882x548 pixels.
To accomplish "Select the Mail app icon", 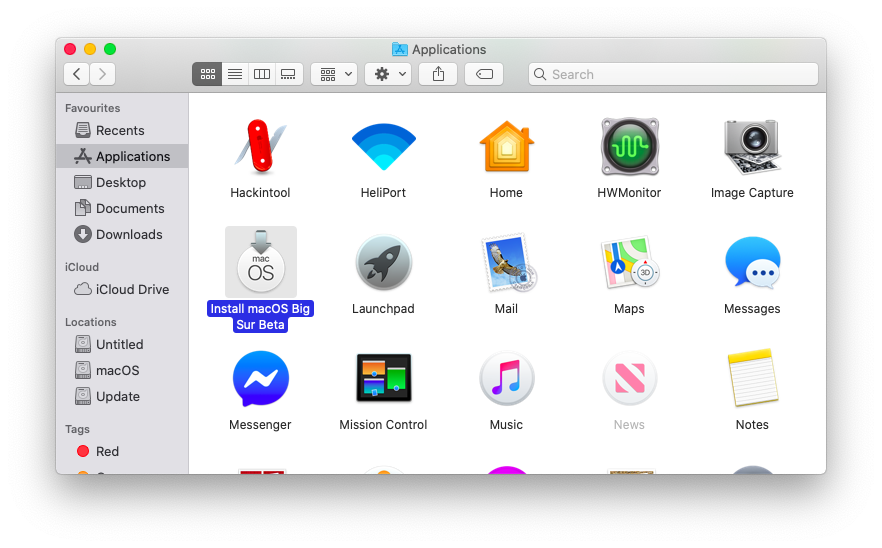I will tap(508, 263).
